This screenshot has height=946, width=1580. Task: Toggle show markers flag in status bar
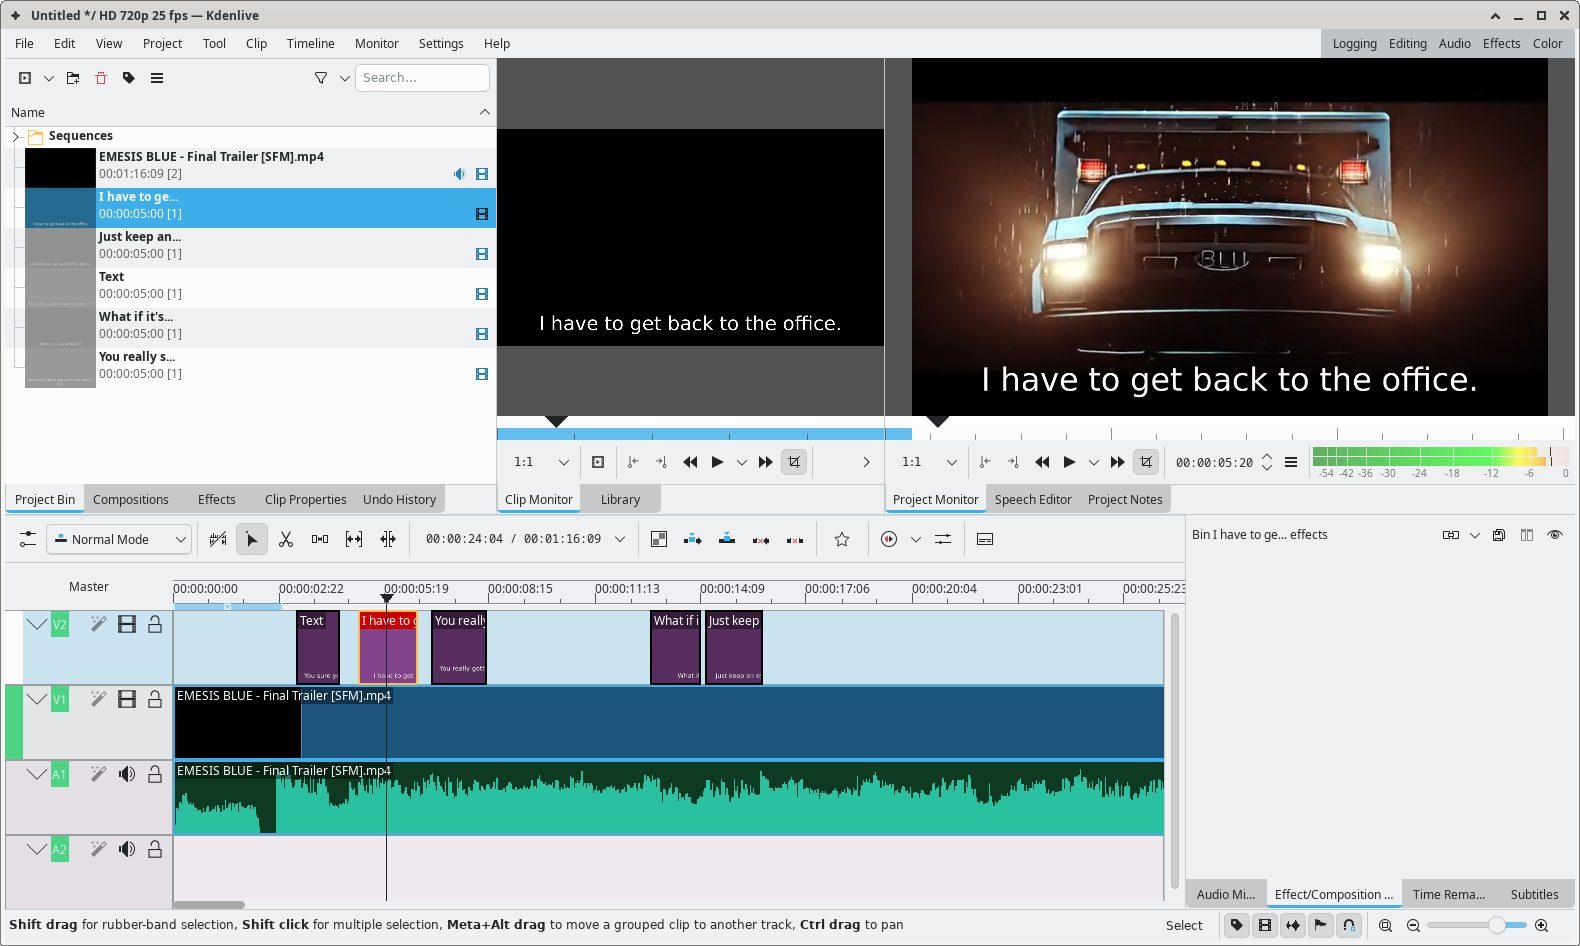click(x=1321, y=926)
